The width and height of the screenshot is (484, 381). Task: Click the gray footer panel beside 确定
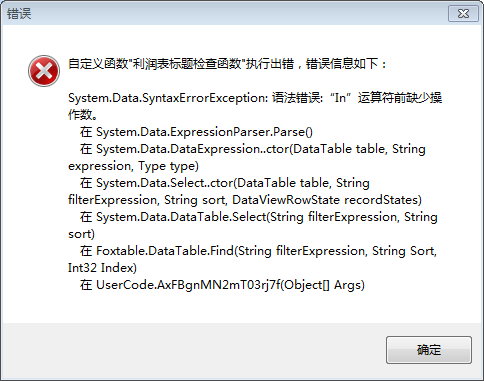193,351
